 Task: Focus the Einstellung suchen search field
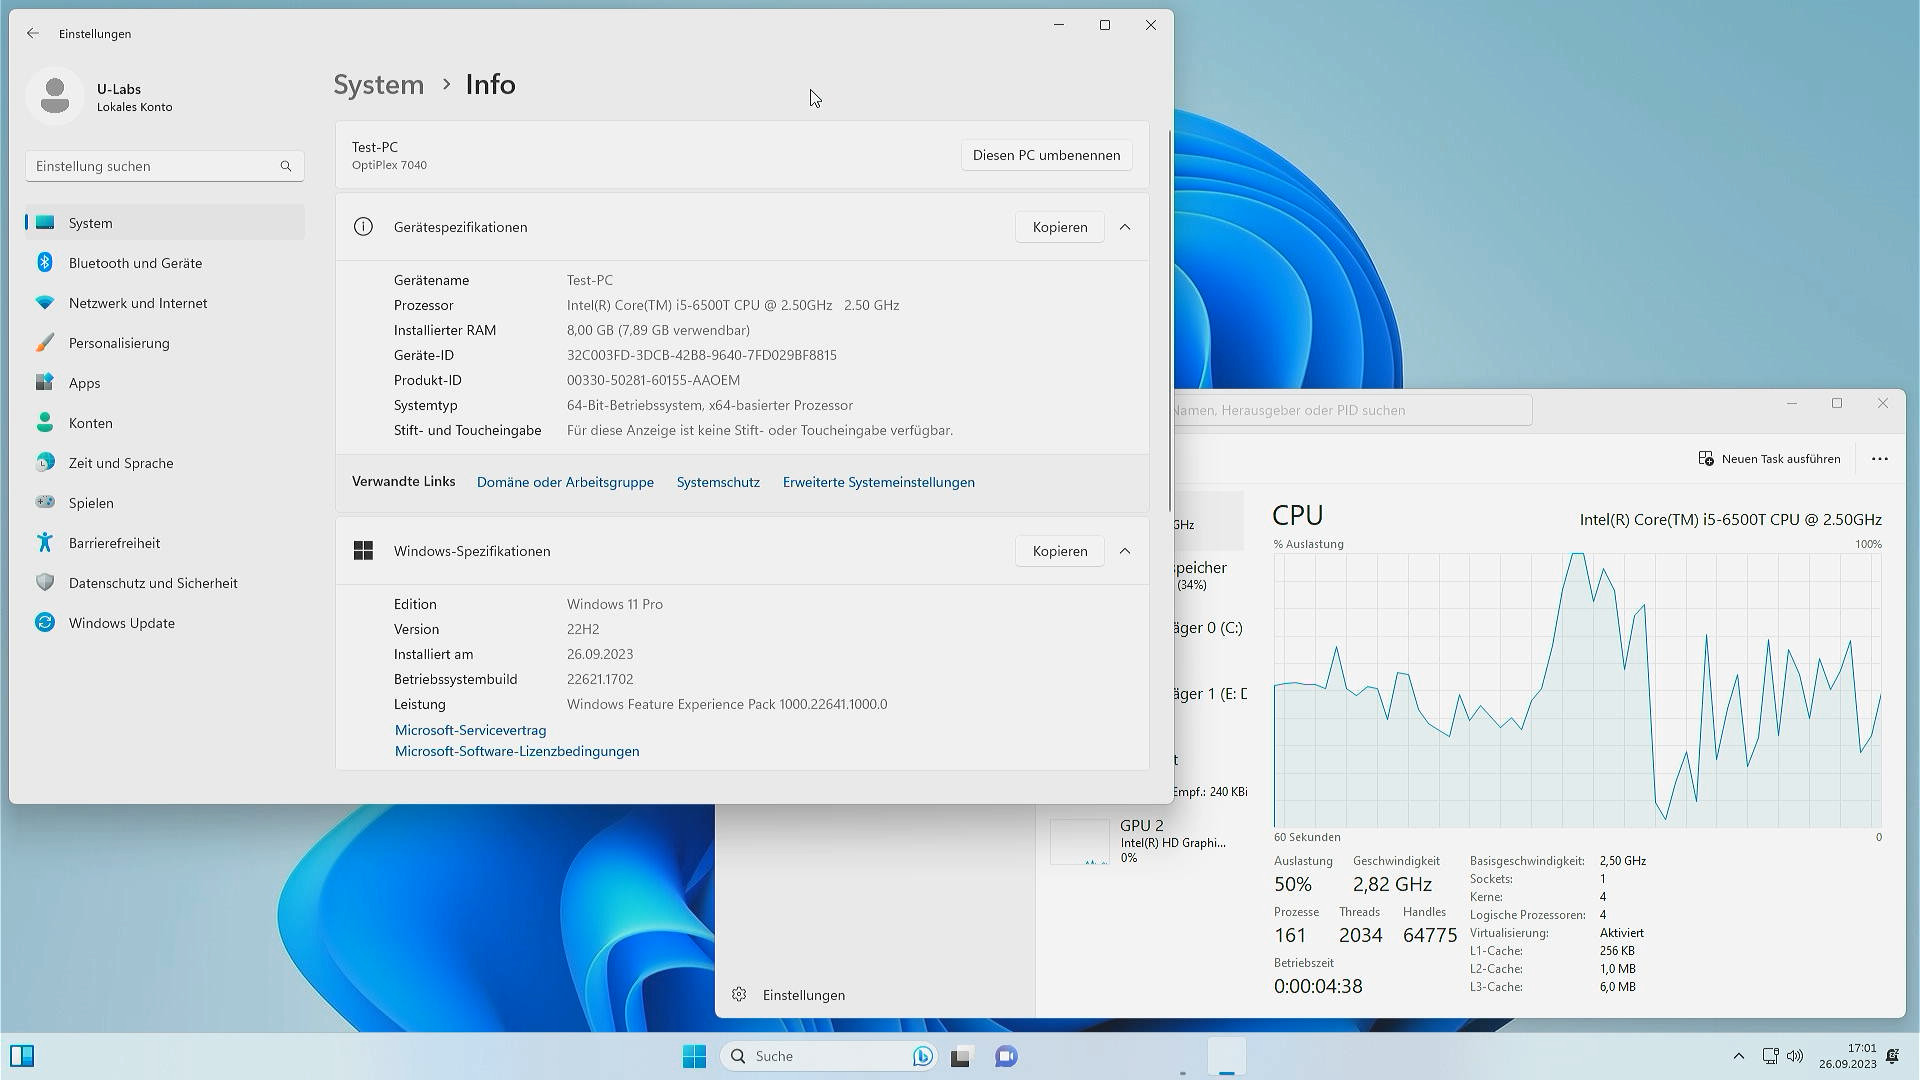[165, 166]
